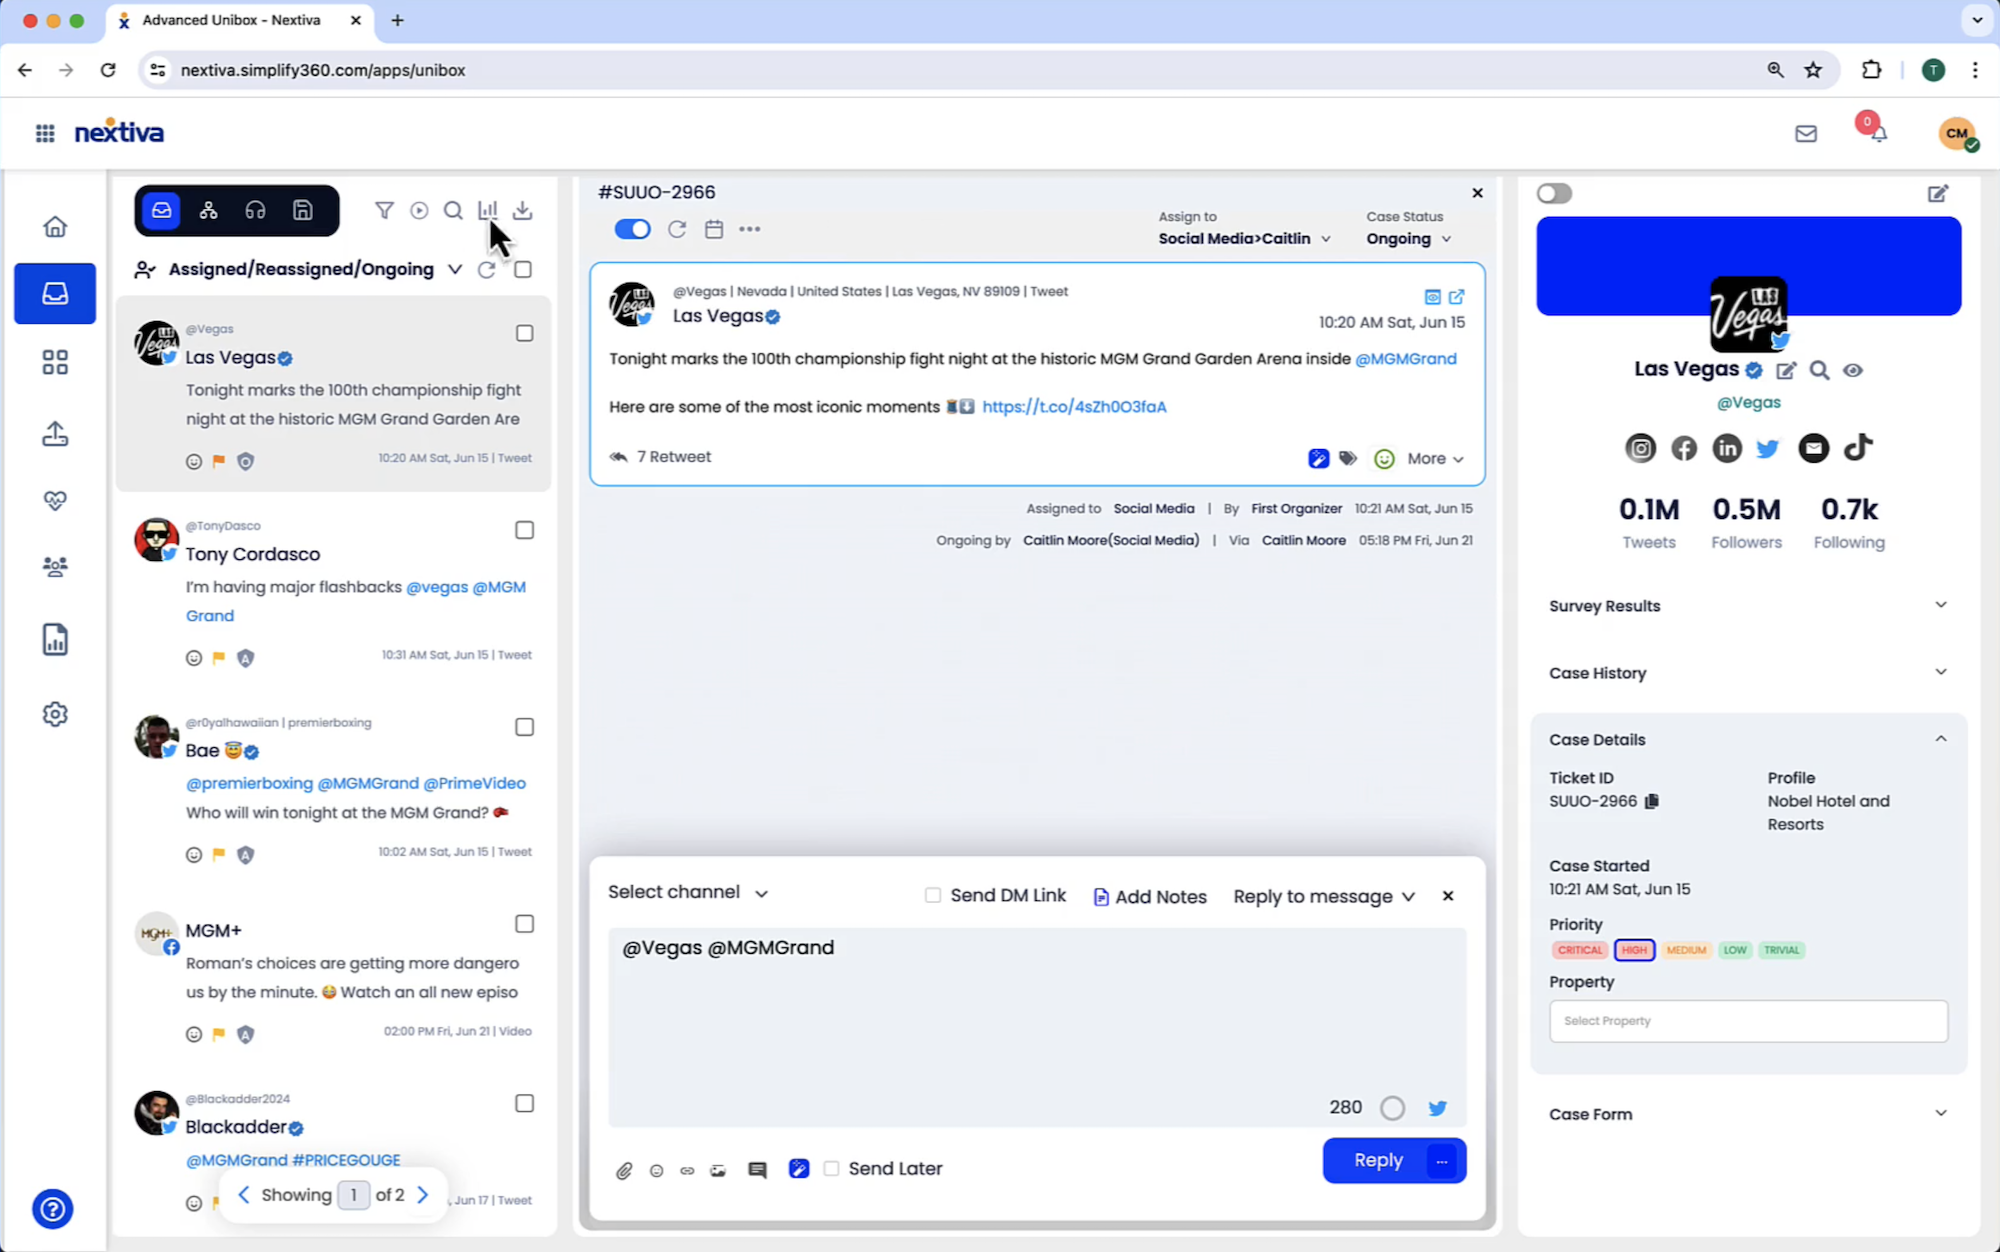This screenshot has width=2000, height=1252.
Task: Select all conversations checkbox
Action: coord(523,269)
